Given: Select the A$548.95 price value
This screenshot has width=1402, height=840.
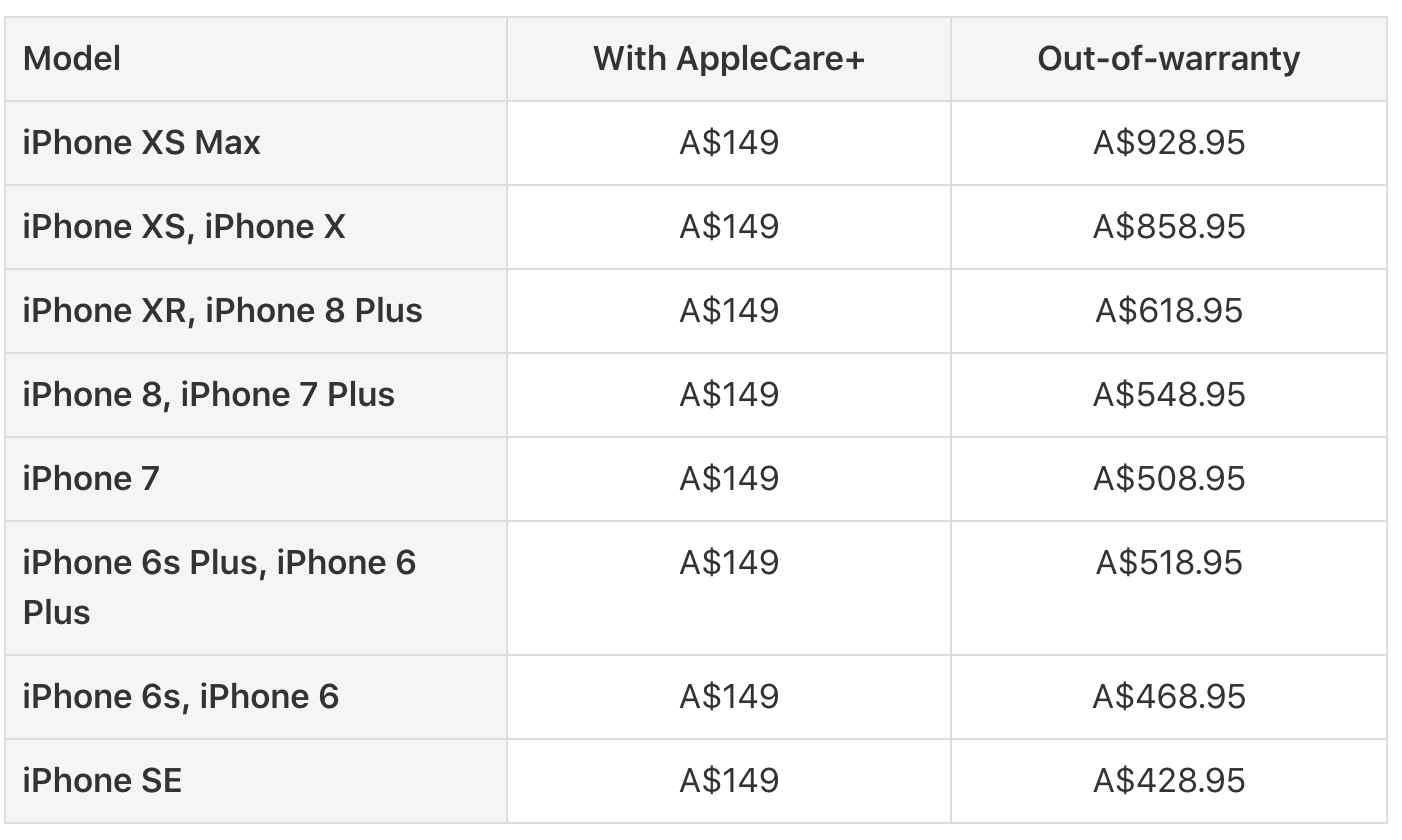Looking at the screenshot, I should (1169, 395).
